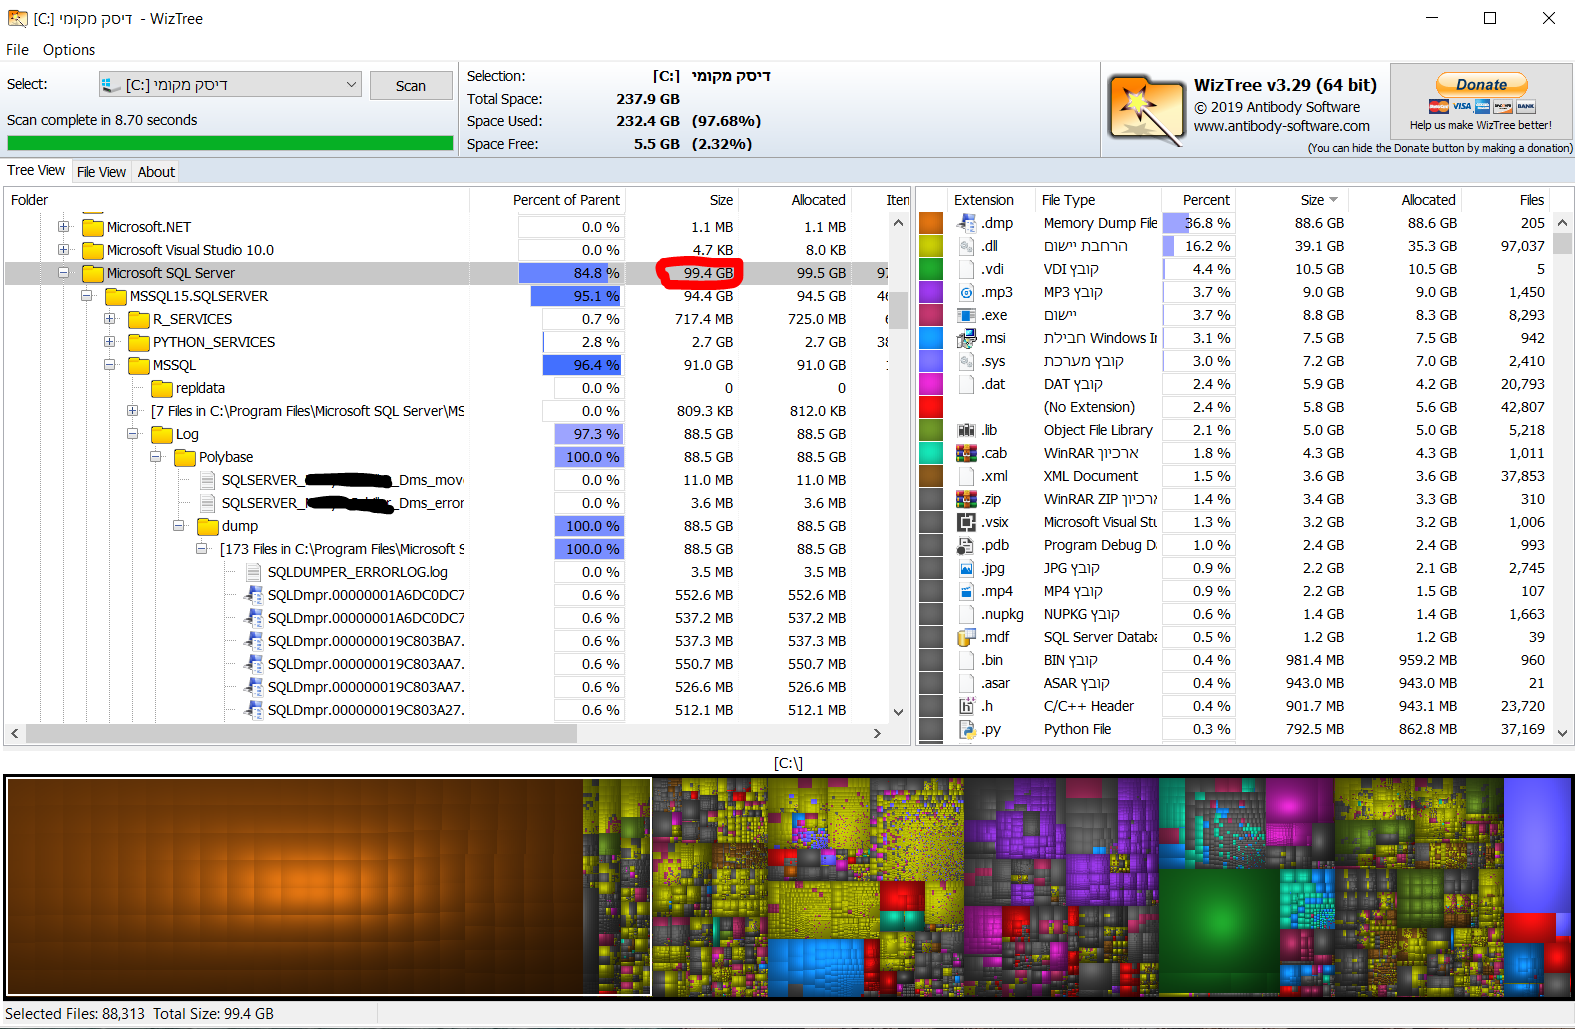Image resolution: width=1575 pixels, height=1029 pixels.
Task: Click the Microsoft SQL Server folder icon
Action: [x=93, y=273]
